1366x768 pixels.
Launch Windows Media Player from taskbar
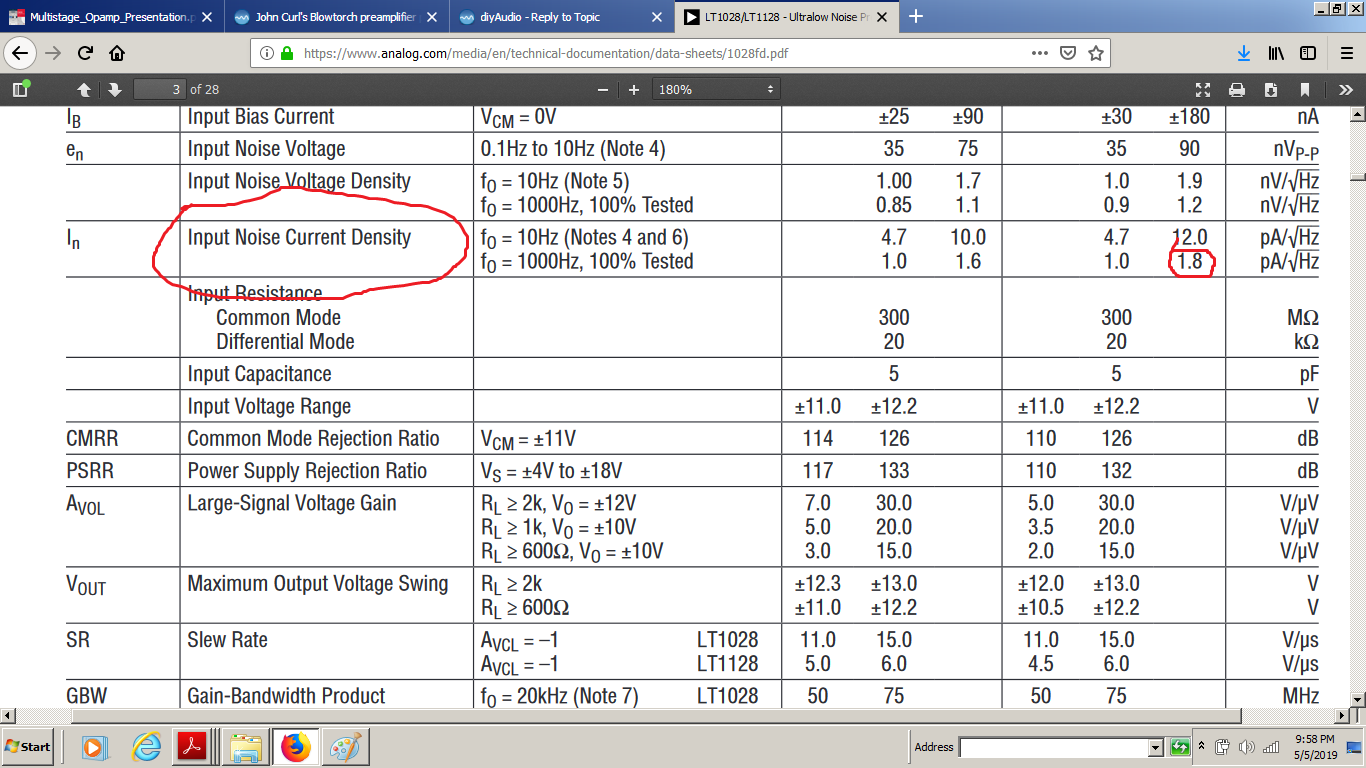[x=95, y=747]
